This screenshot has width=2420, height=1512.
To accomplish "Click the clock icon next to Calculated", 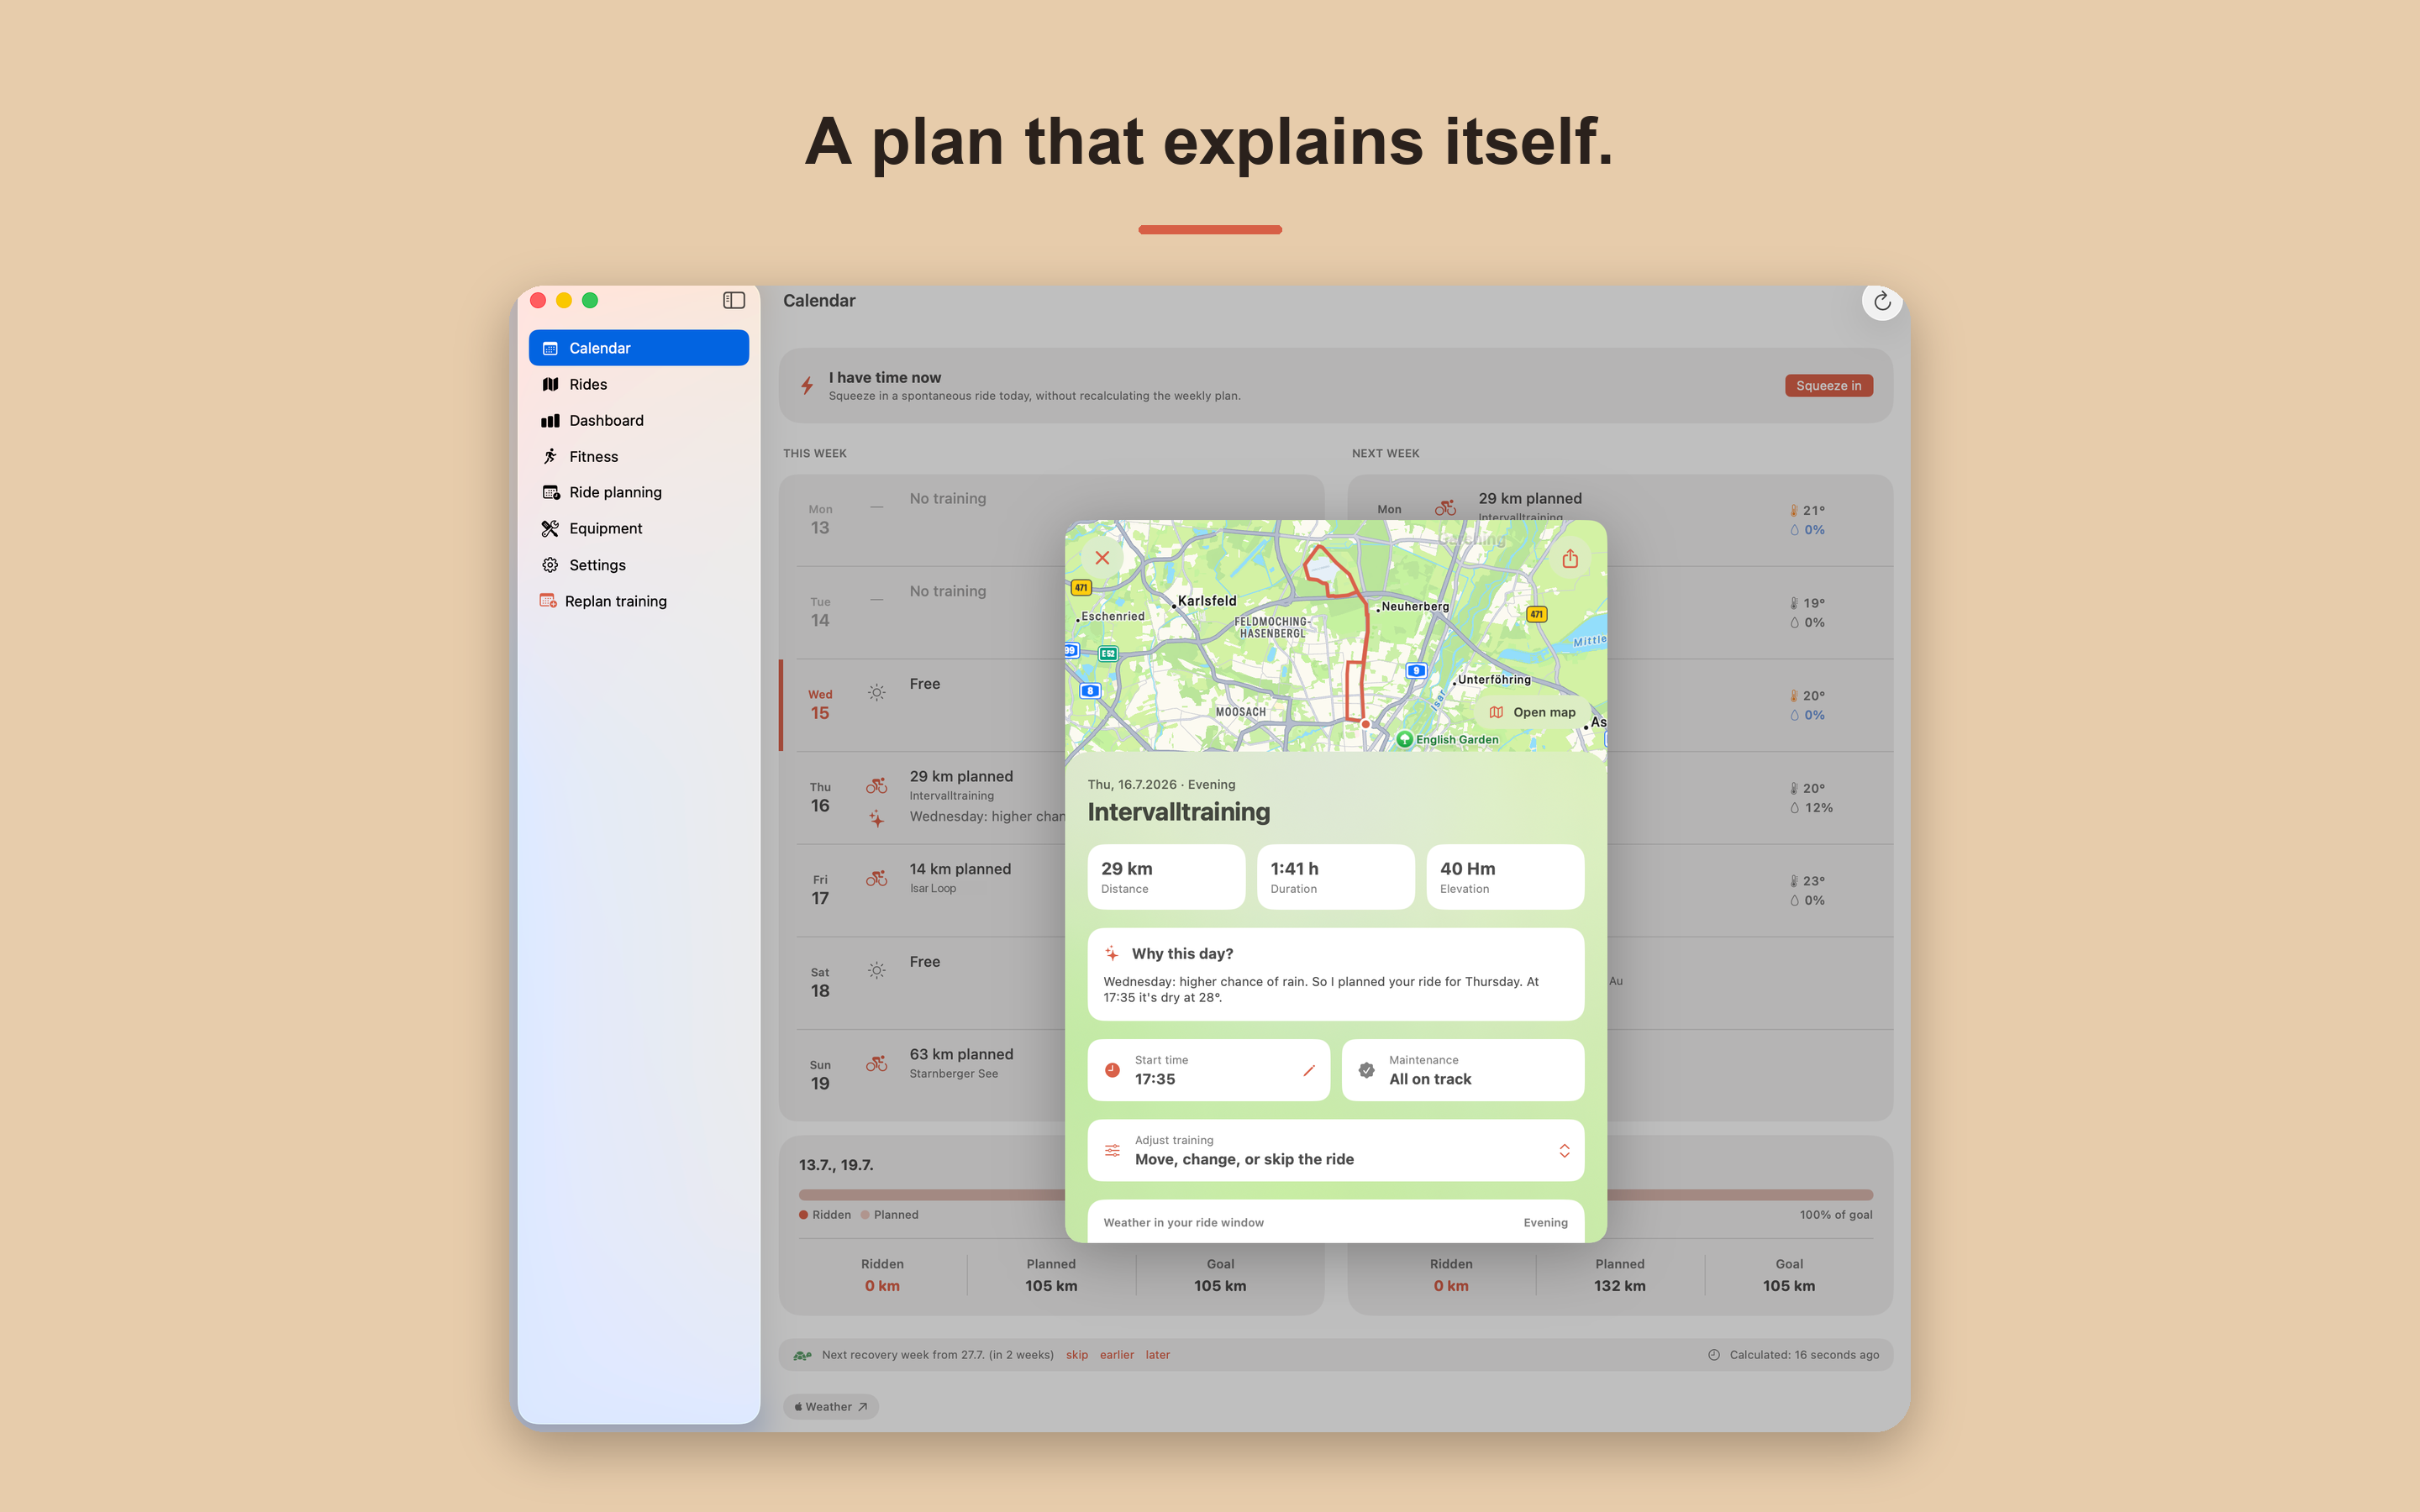I will pyautogui.click(x=1714, y=1355).
